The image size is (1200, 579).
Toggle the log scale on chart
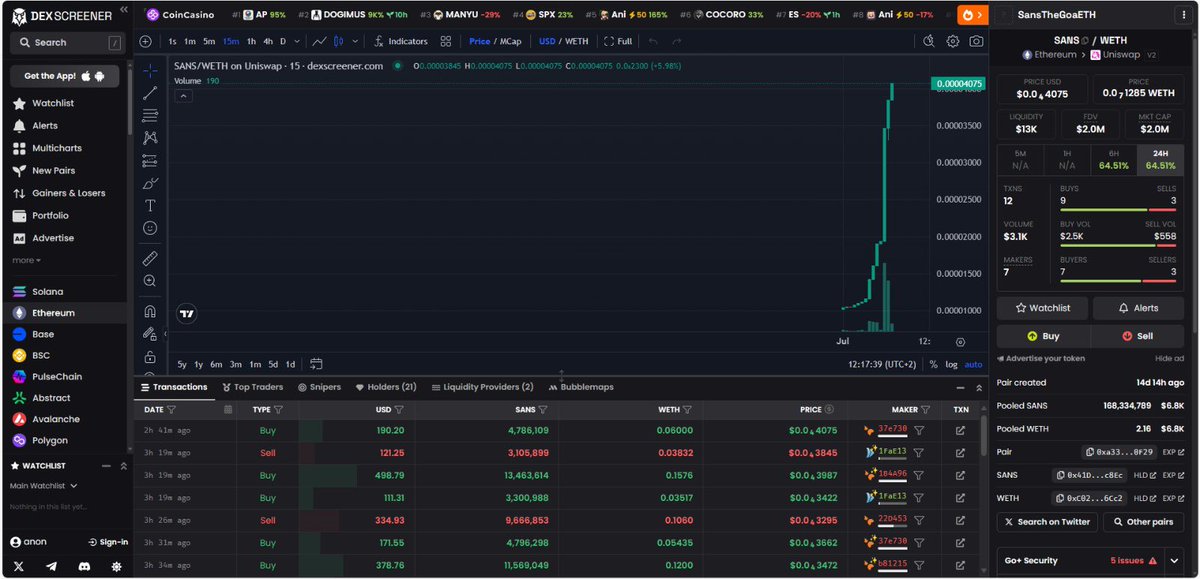[951, 365]
